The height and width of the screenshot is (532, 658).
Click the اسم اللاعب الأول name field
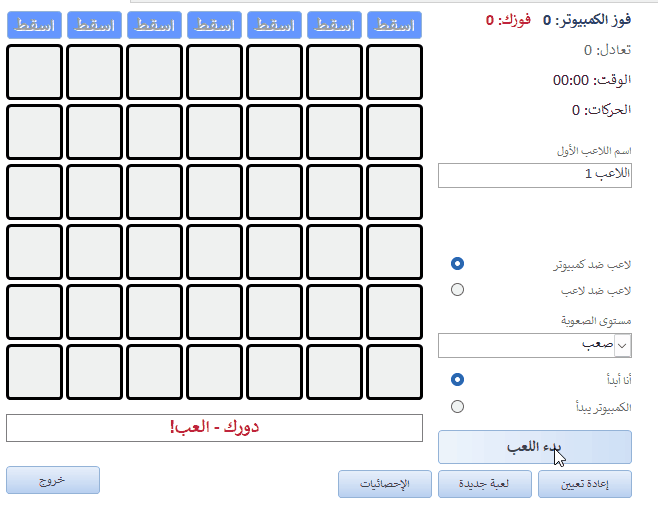pos(534,175)
